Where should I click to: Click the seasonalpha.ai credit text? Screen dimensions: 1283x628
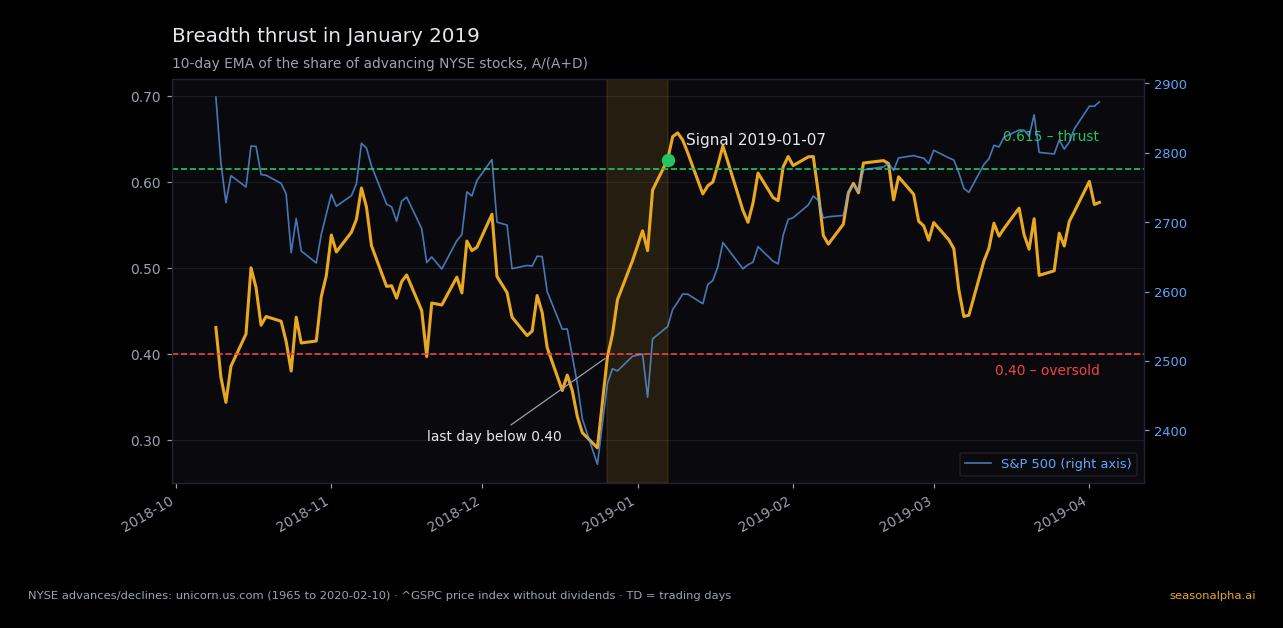click(1212, 596)
